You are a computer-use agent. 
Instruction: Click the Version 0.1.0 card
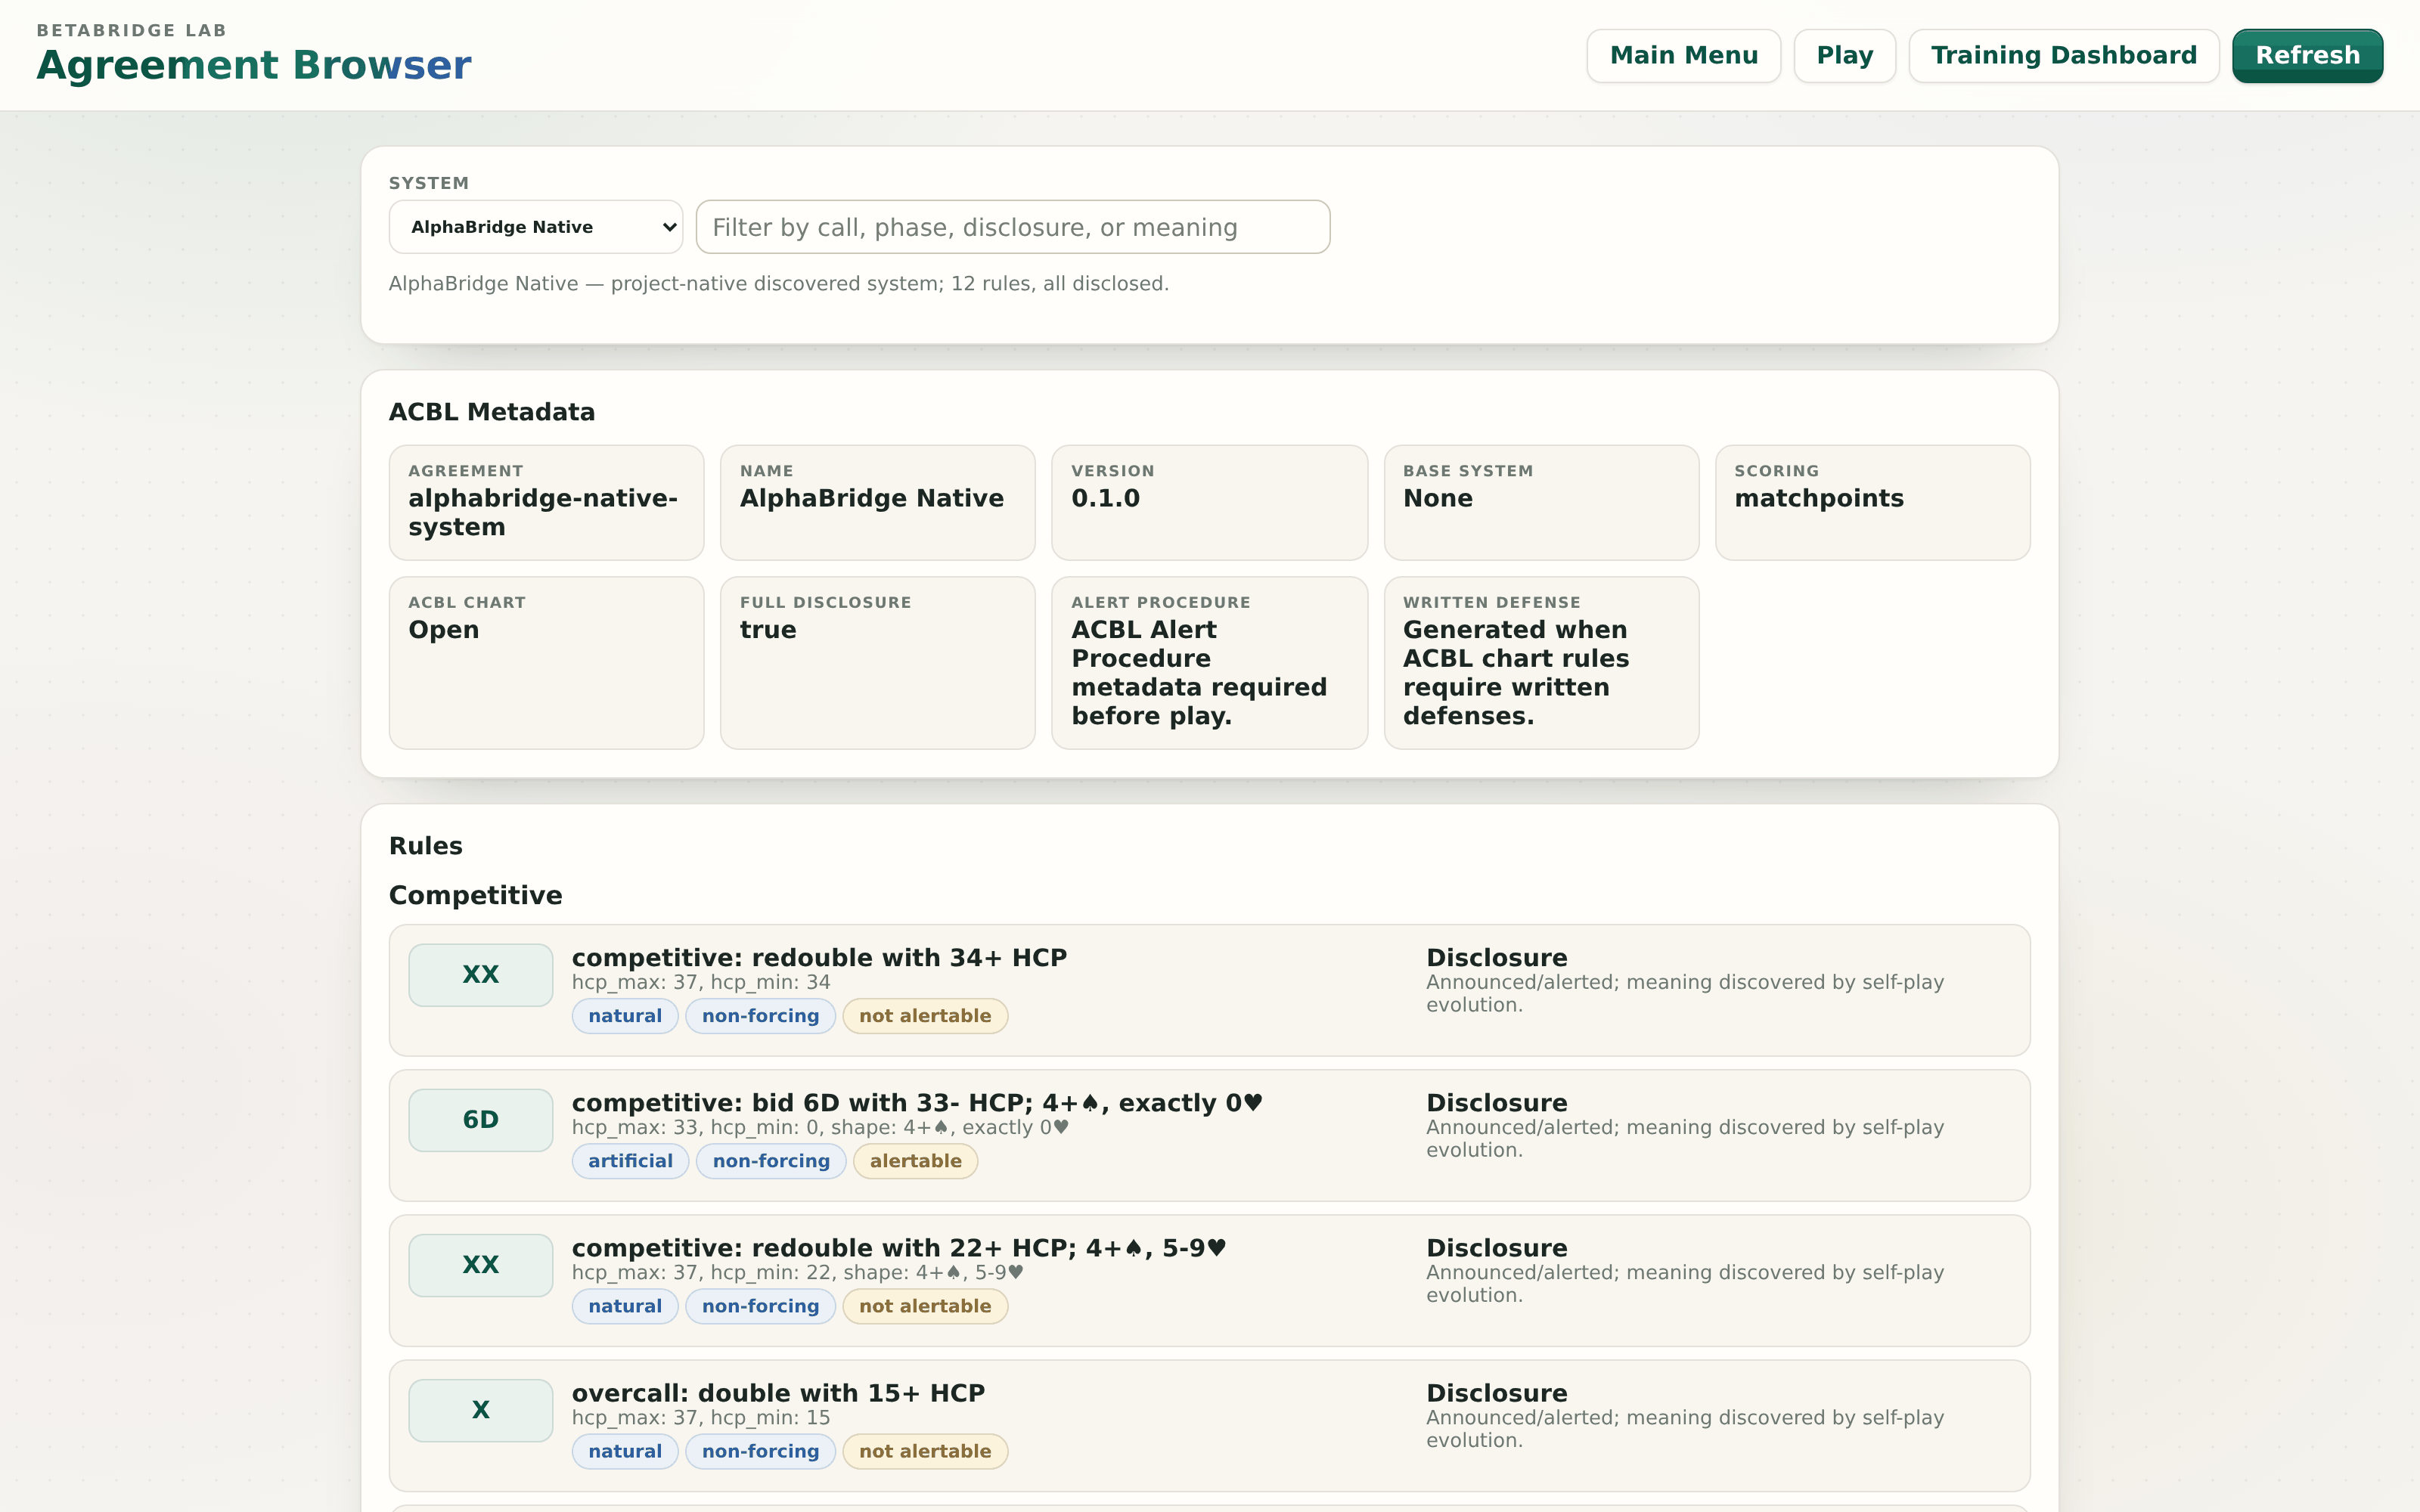1209,503
